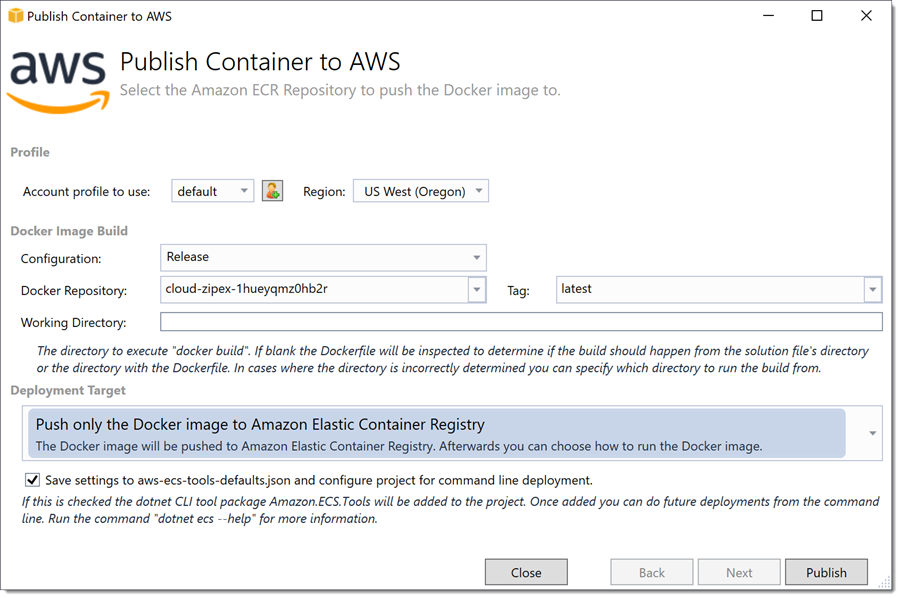
Task: Expand the Configuration dropdown set to Release
Action: point(323,257)
